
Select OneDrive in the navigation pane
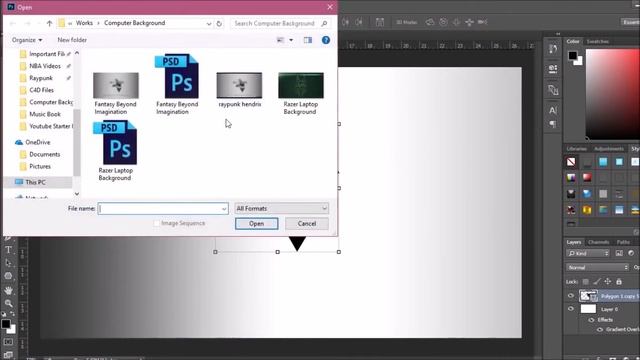[x=38, y=142]
